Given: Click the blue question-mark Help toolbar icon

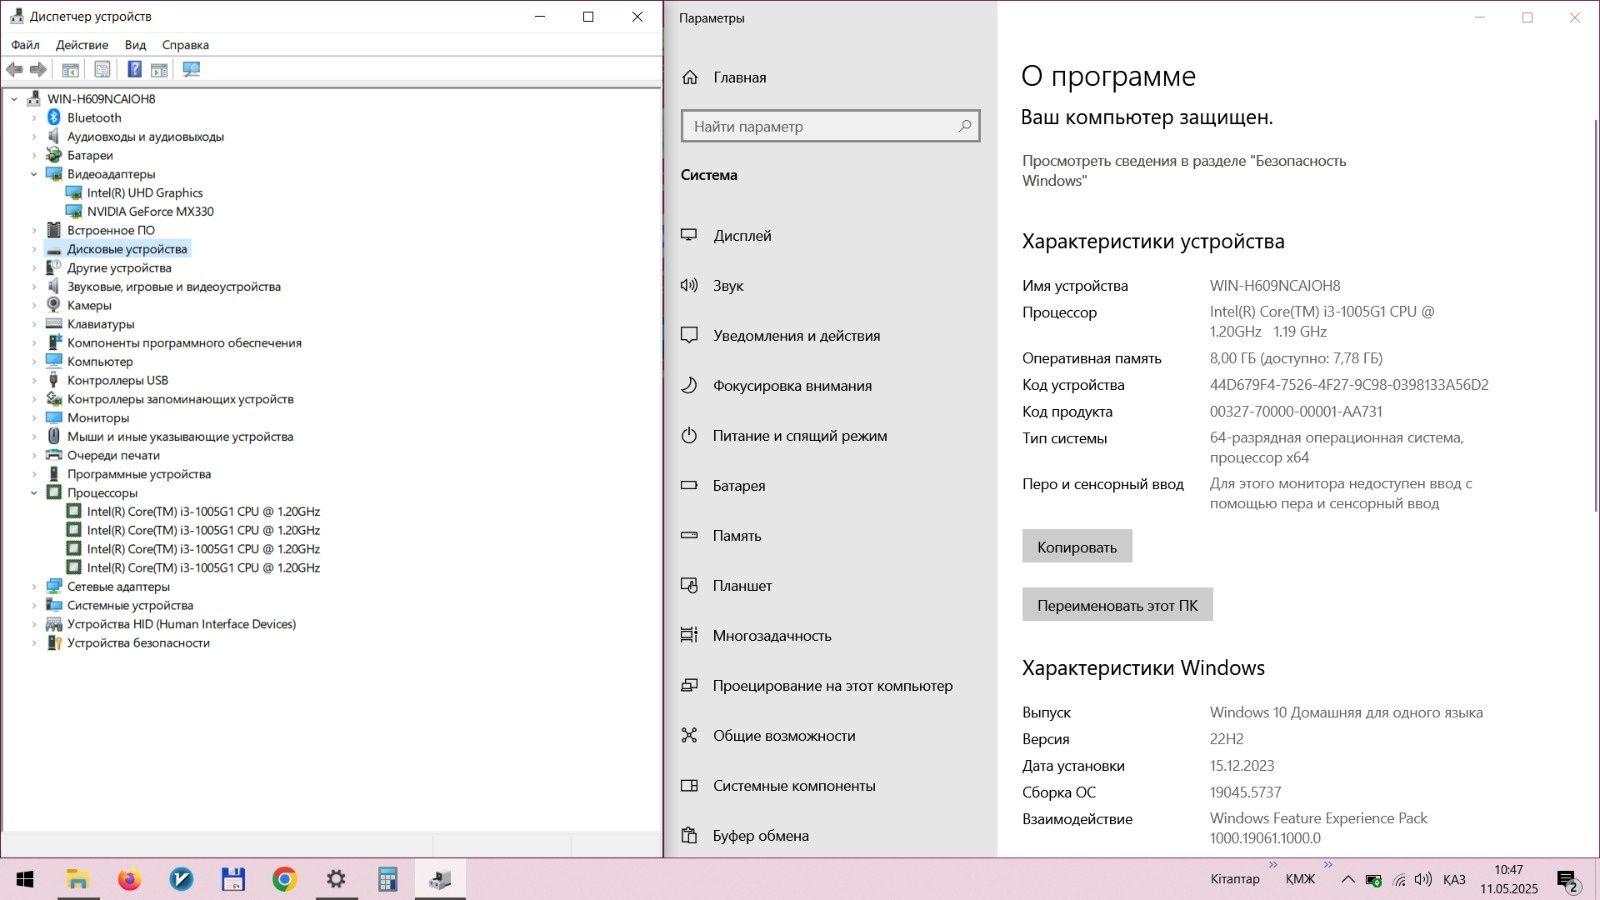Looking at the screenshot, I should [134, 70].
